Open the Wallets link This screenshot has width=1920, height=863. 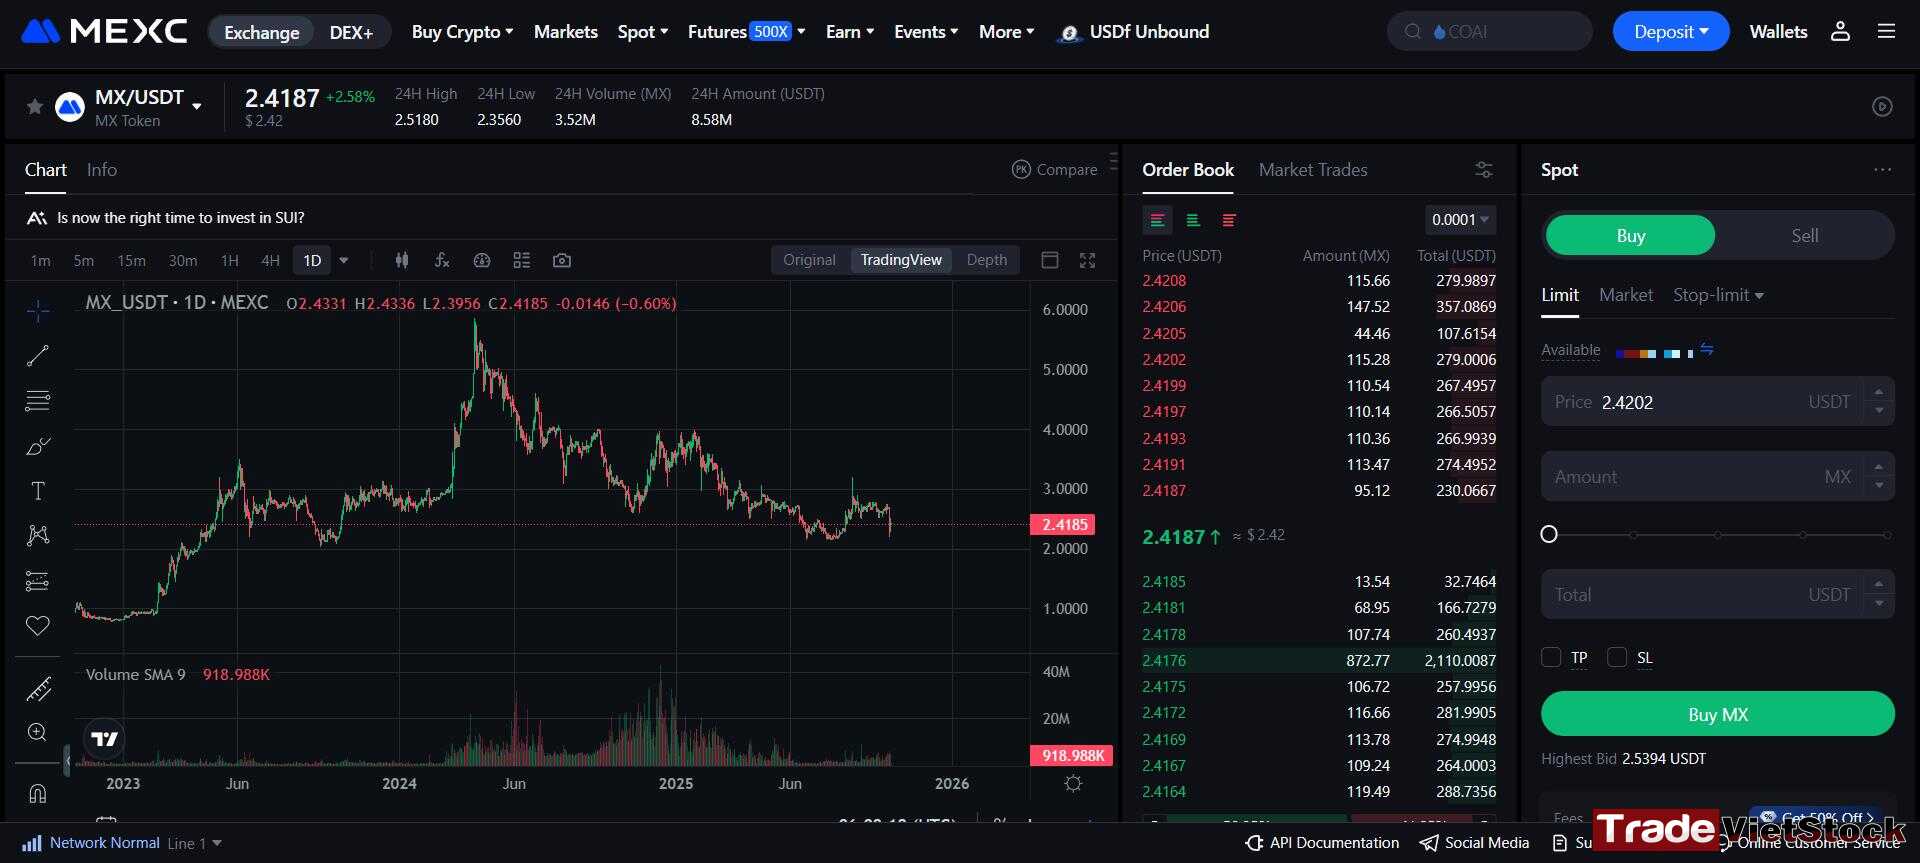pyautogui.click(x=1778, y=32)
